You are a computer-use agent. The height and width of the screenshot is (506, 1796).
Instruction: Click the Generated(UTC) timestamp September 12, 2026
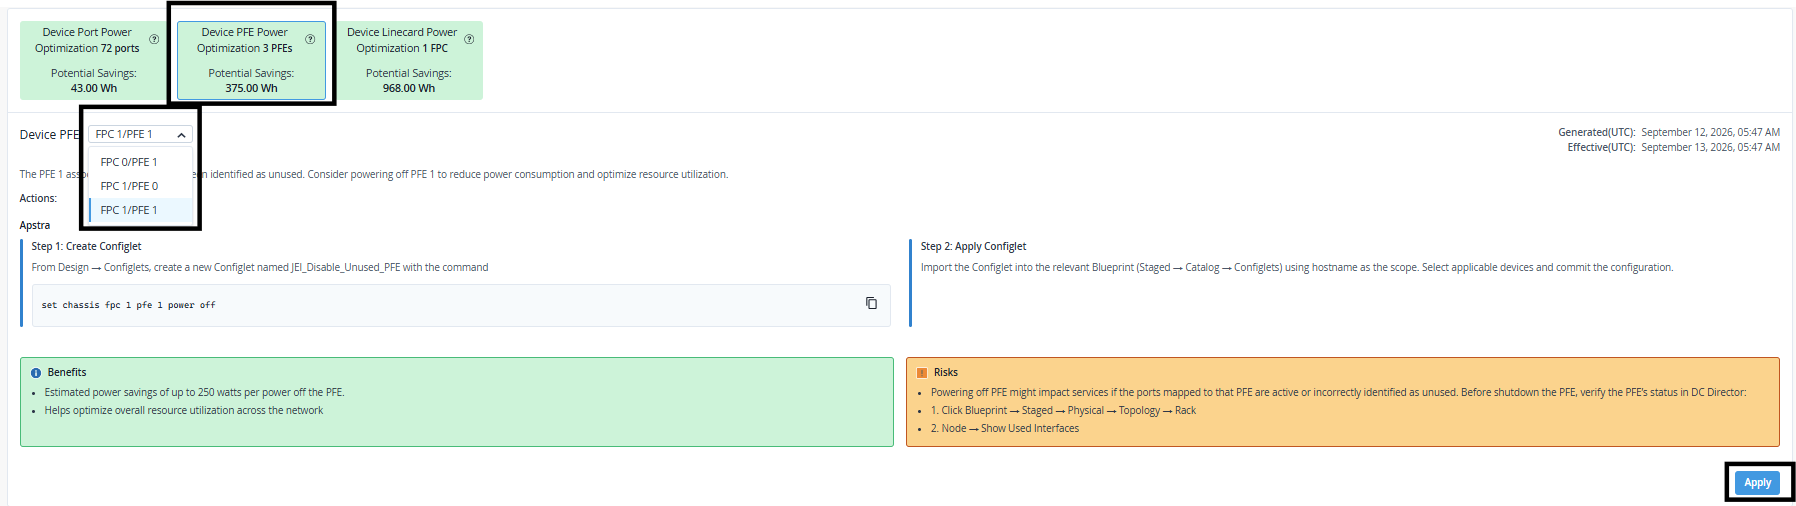click(1710, 132)
